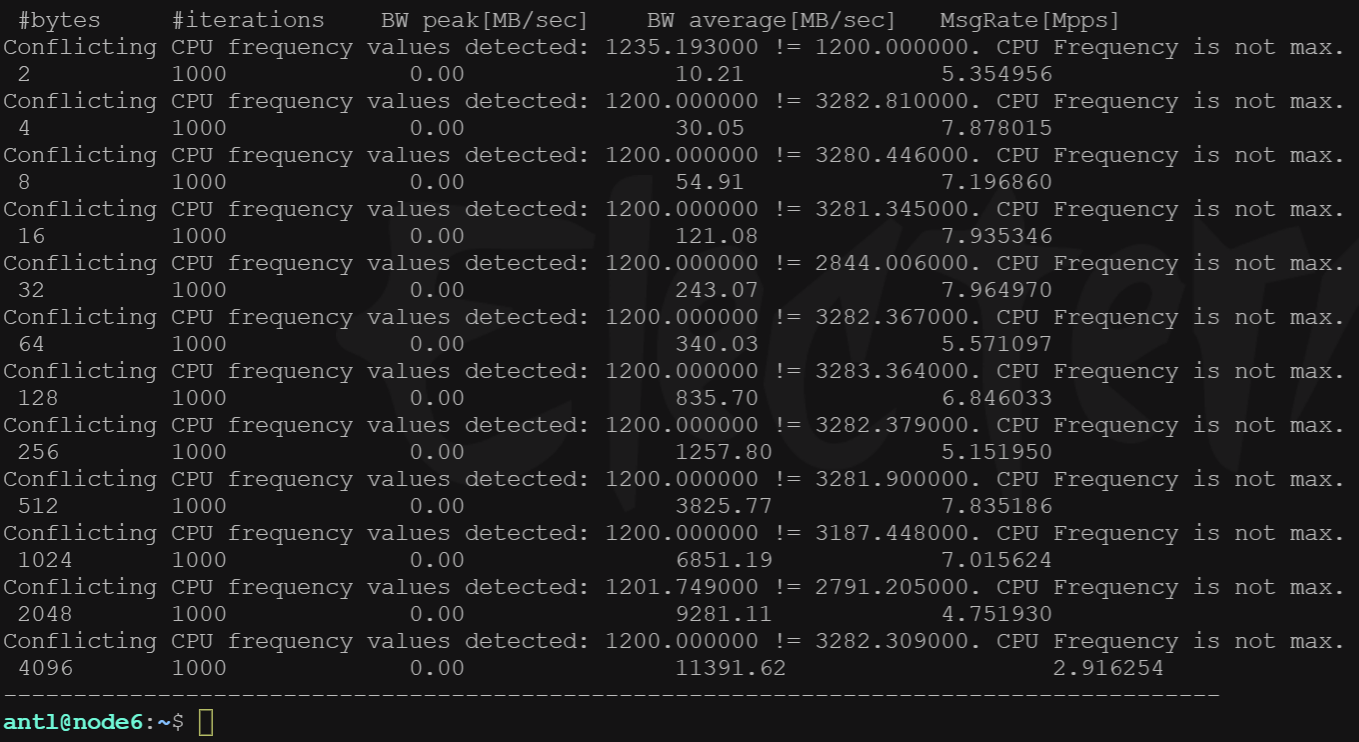Click the MsgRate[Mpps] header
1359x742 pixels.
1030,20
